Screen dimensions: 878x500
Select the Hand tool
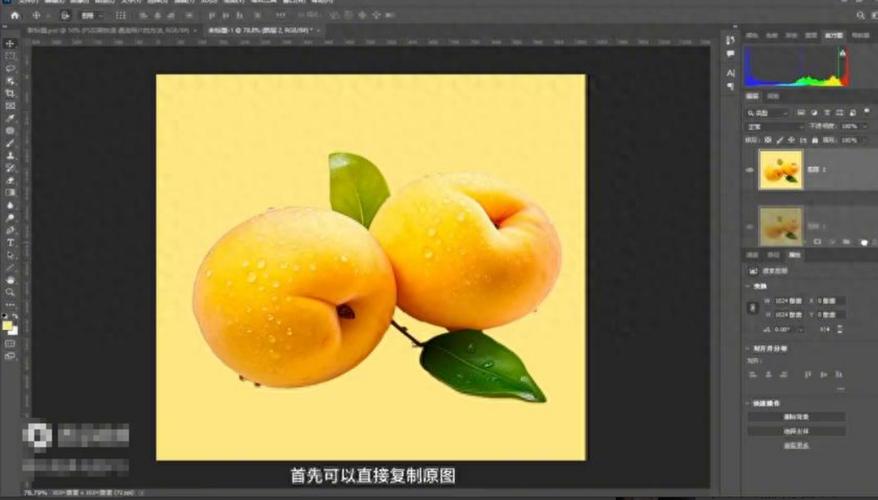coord(10,280)
